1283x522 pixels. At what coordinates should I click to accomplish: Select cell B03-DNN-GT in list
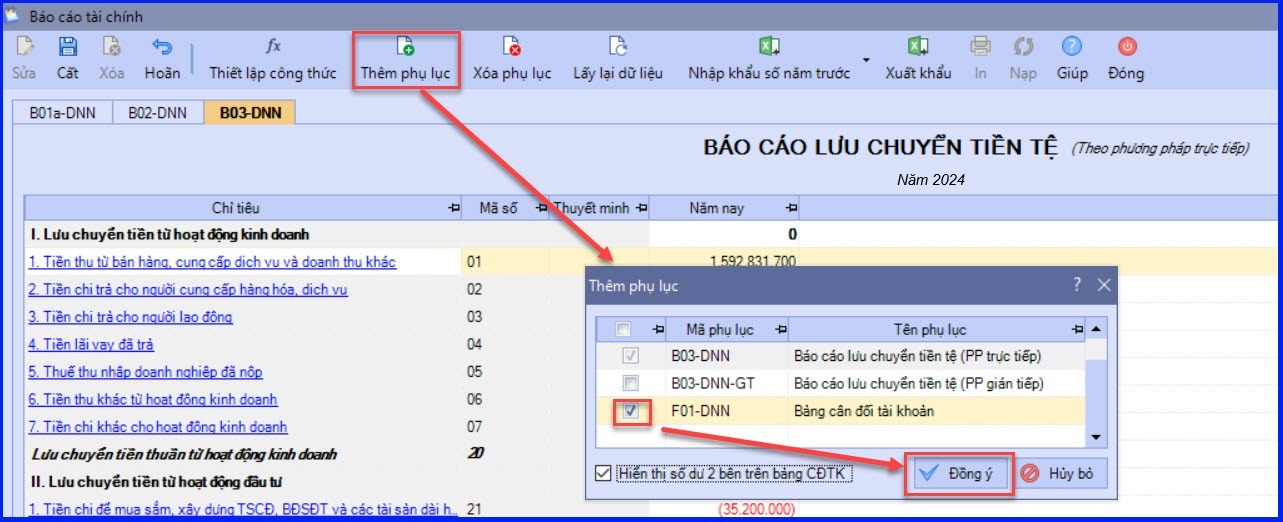click(726, 383)
